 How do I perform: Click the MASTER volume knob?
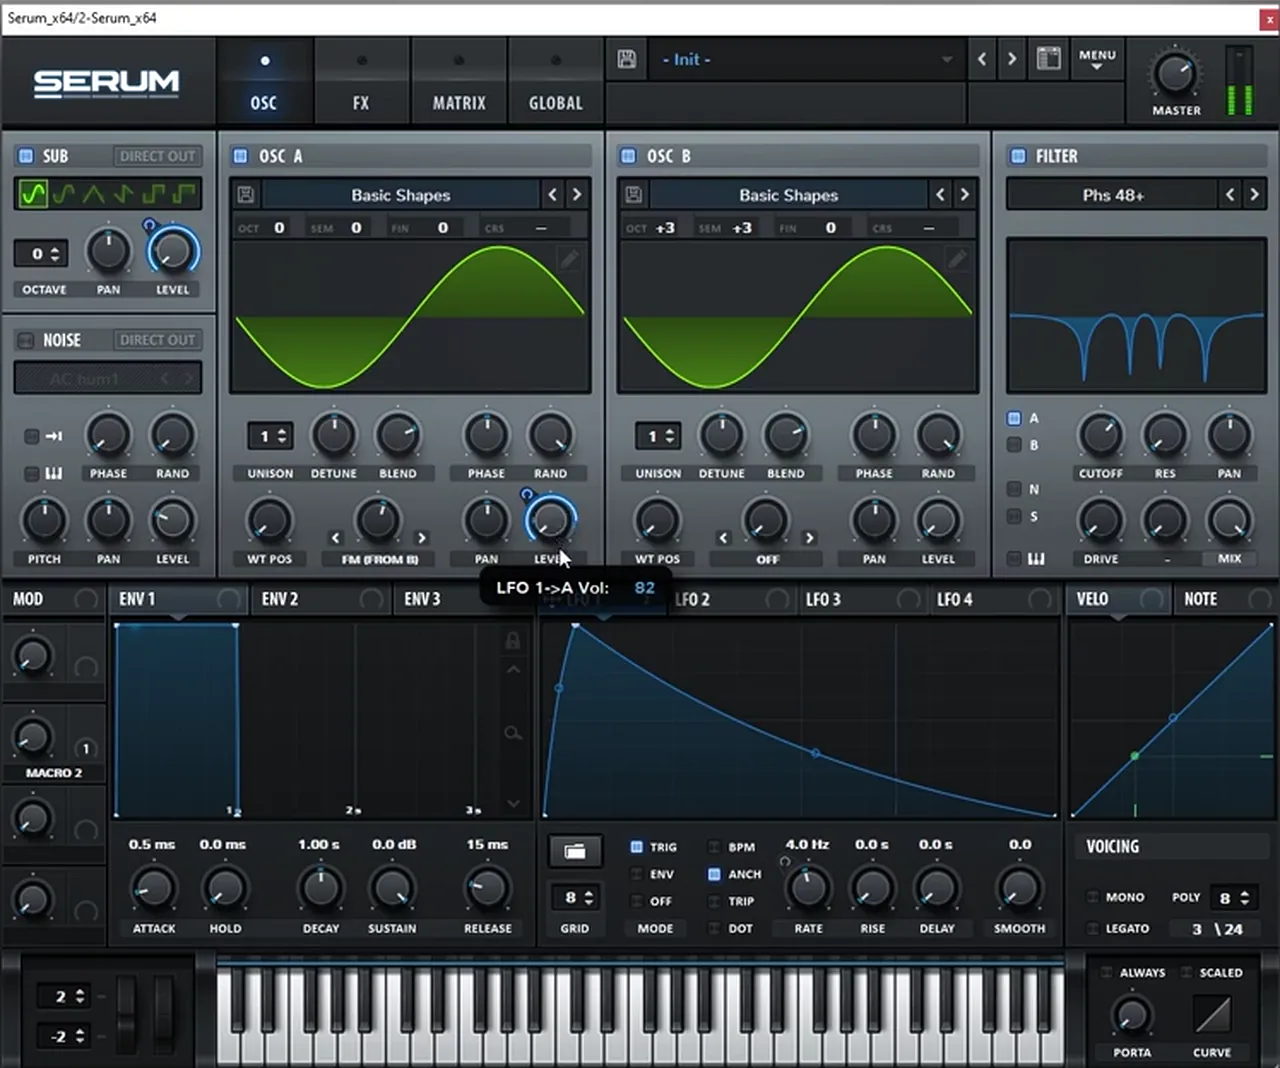pyautogui.click(x=1175, y=75)
